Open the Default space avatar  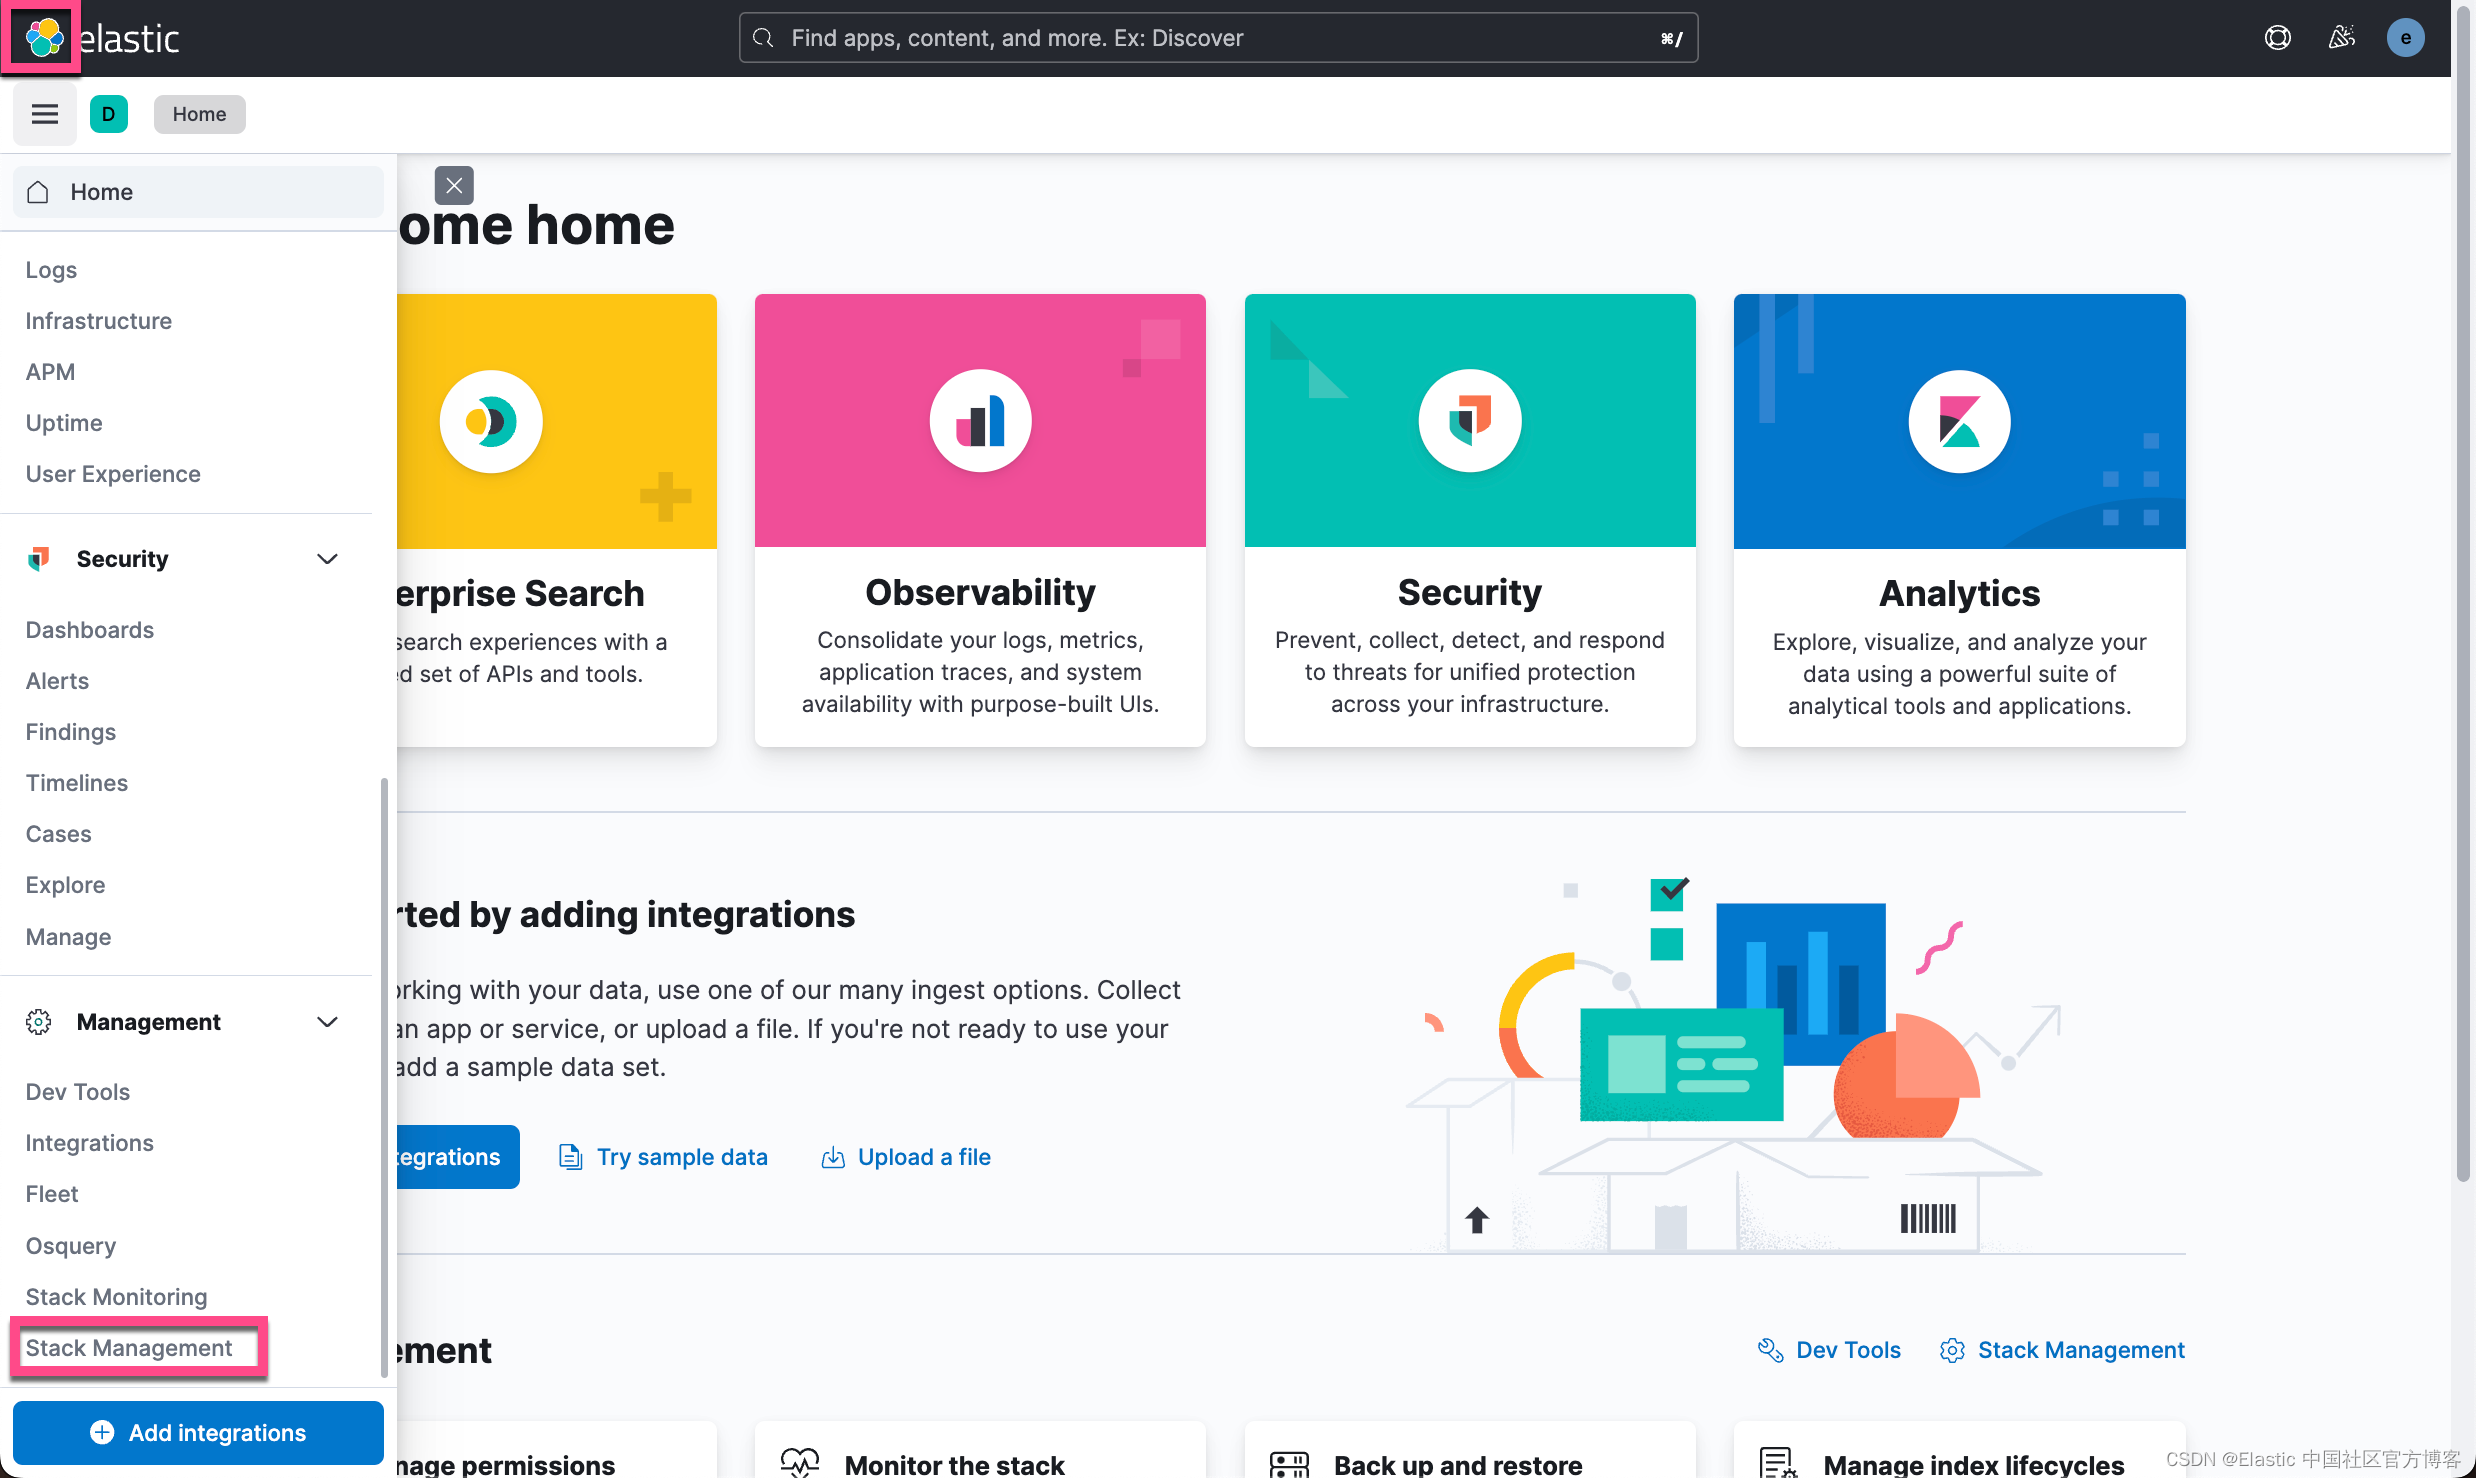point(108,114)
